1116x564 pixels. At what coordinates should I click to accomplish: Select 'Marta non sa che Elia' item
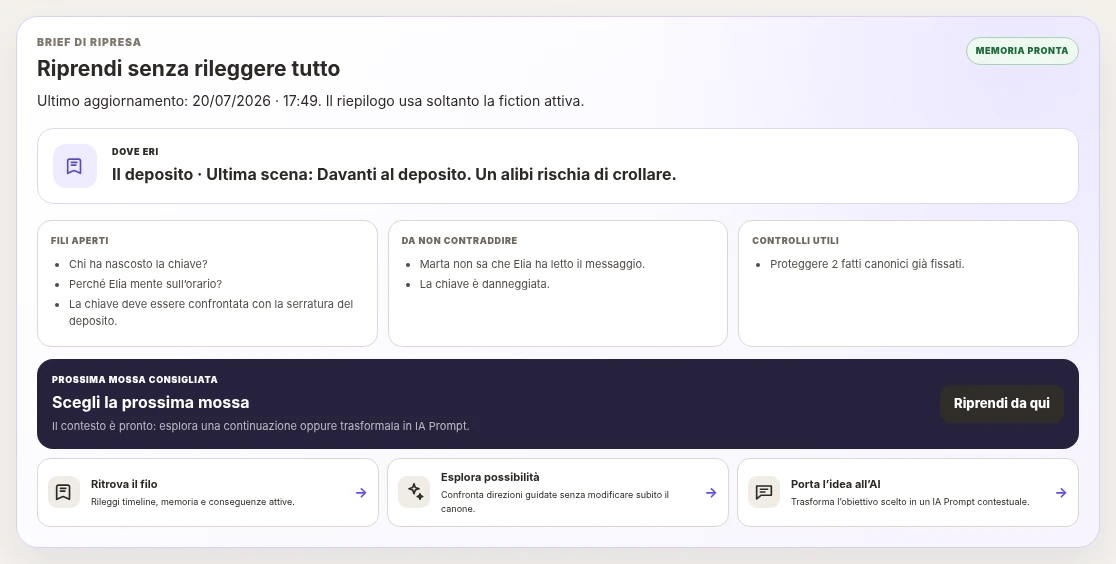[532, 264]
